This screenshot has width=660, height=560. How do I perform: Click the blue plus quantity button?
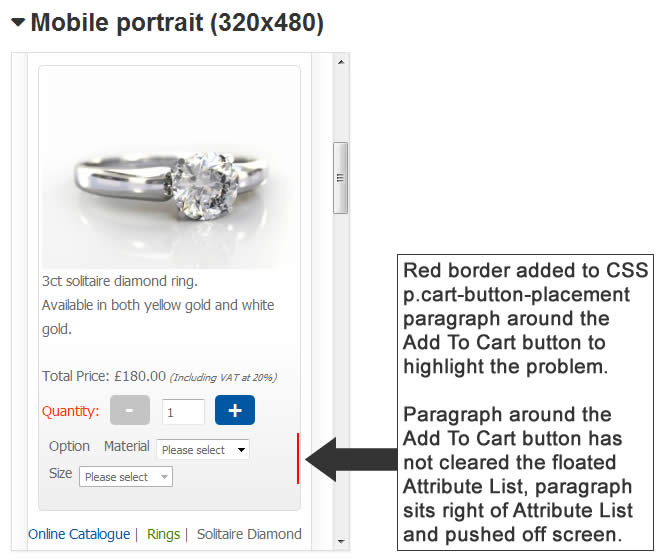click(234, 410)
